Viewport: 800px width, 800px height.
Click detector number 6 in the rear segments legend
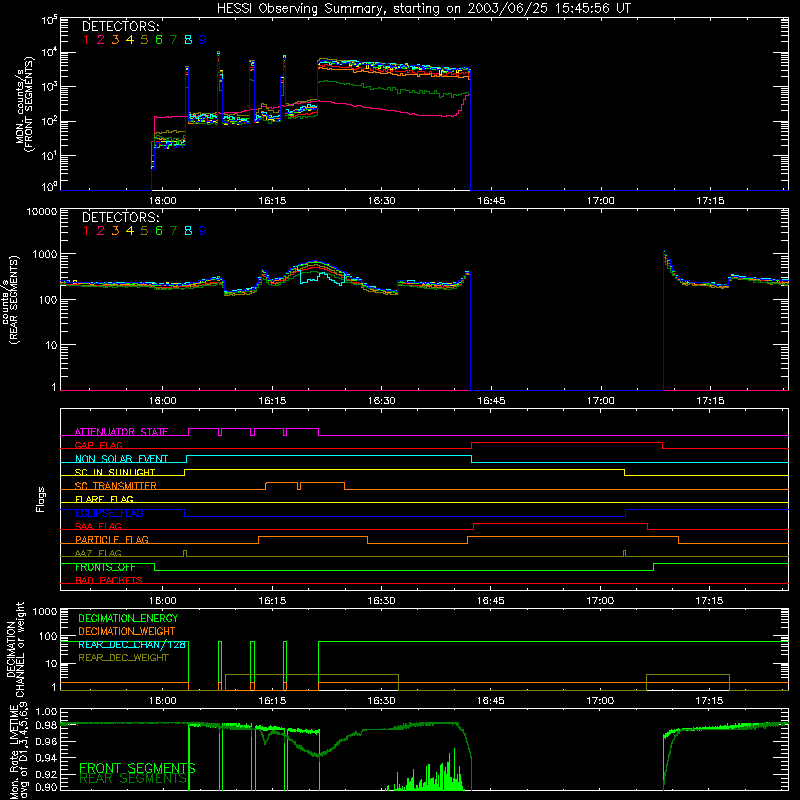click(159, 231)
